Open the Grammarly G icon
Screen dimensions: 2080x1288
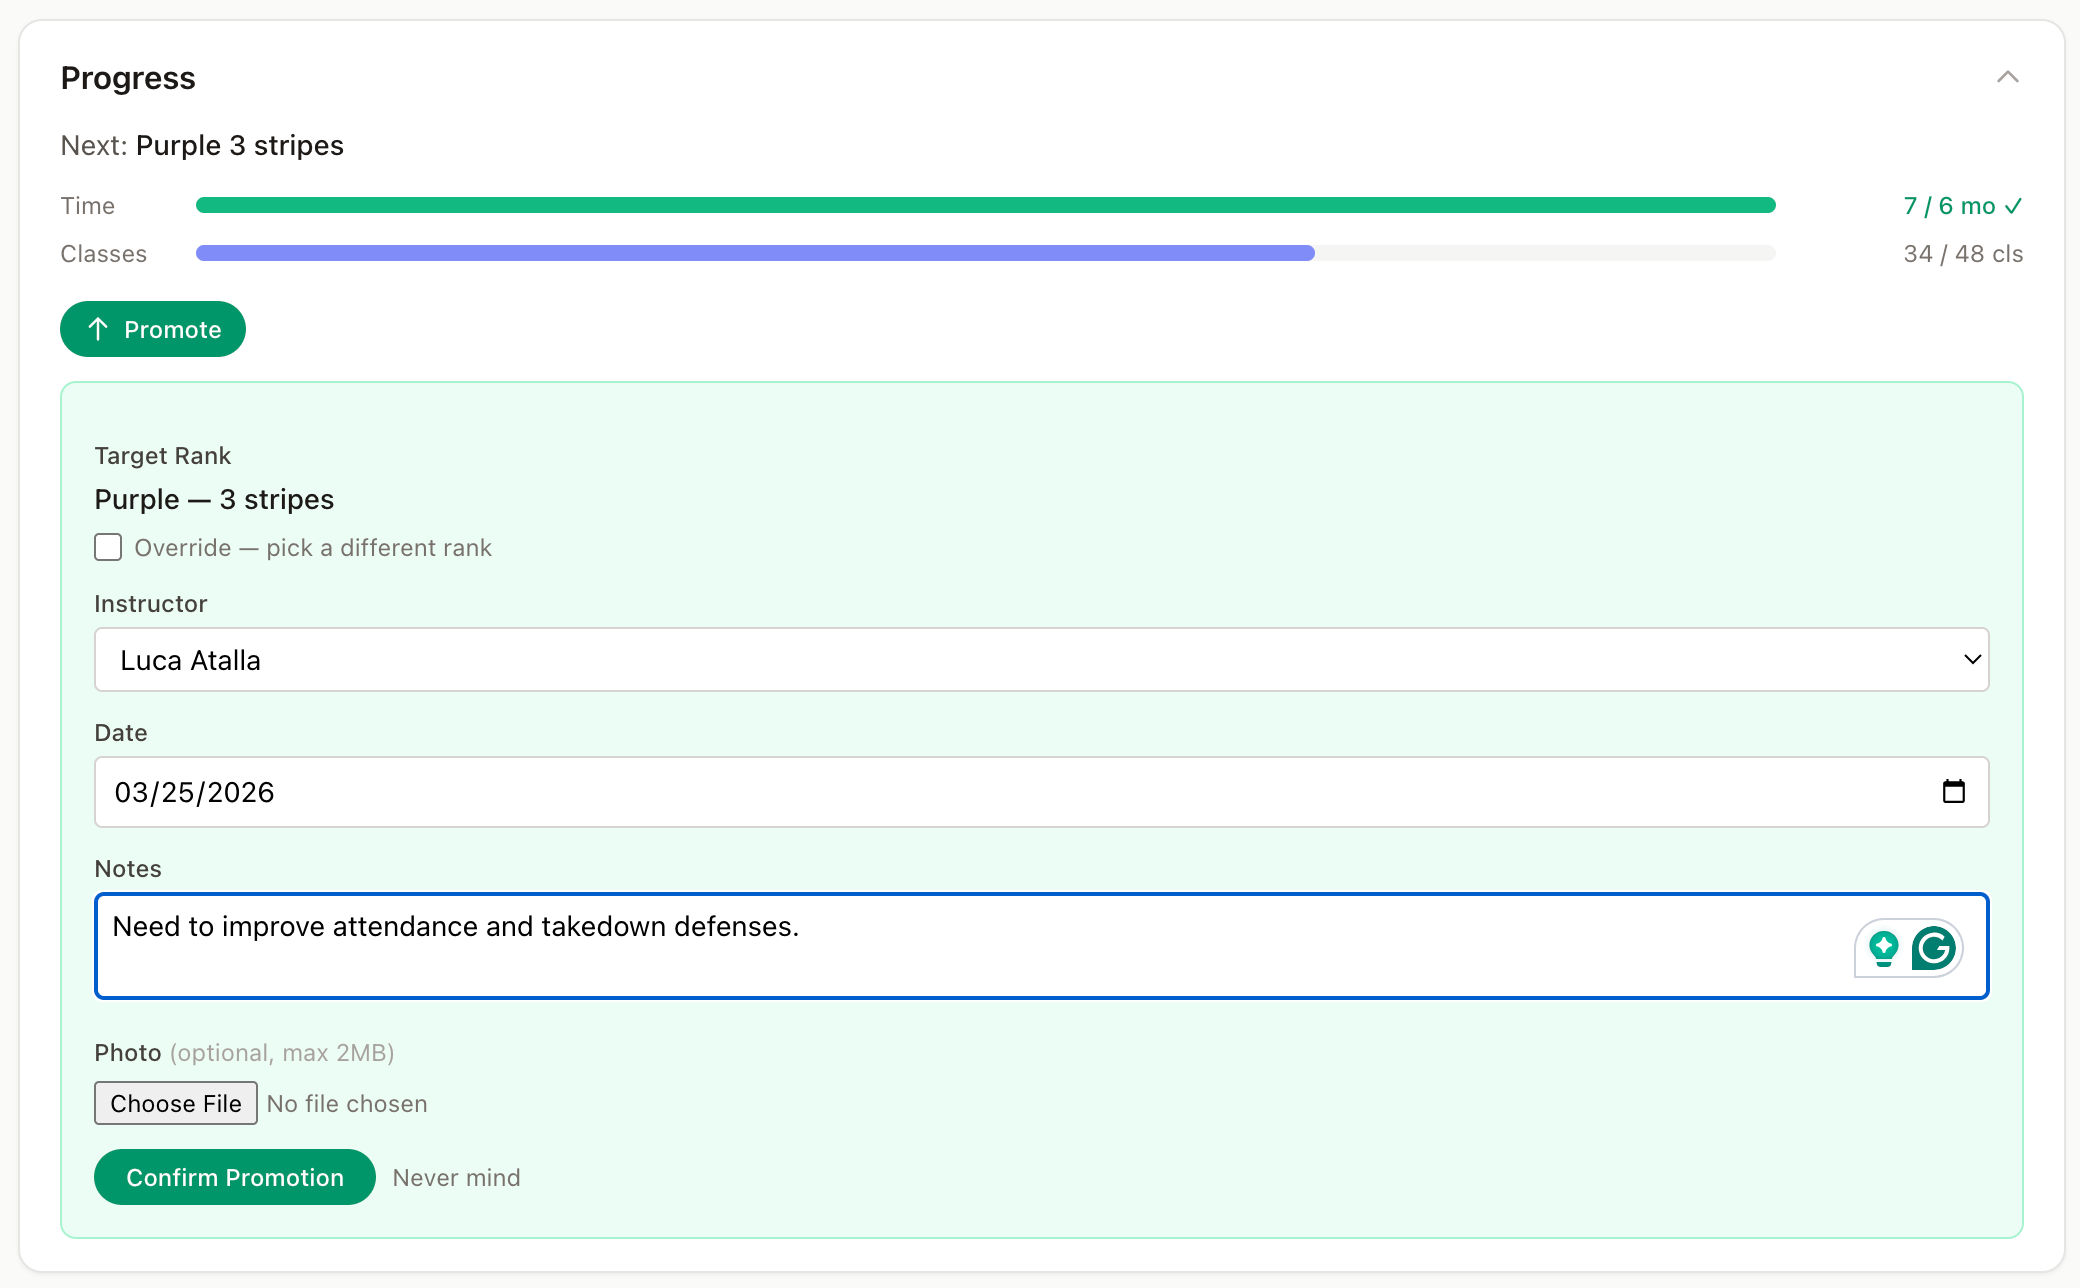(x=1933, y=948)
